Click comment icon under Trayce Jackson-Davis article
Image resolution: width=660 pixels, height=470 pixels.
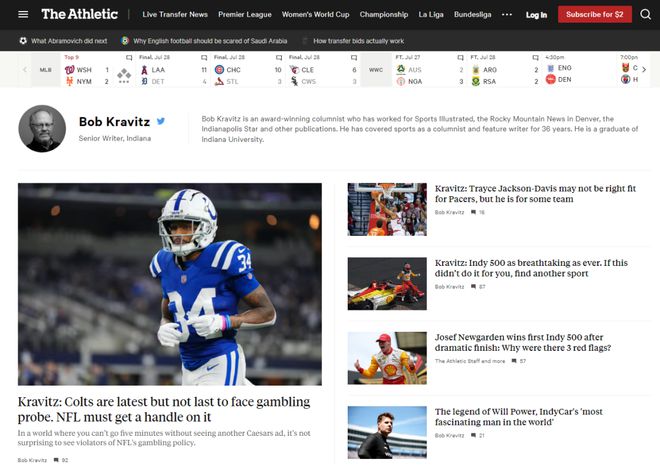[474, 212]
